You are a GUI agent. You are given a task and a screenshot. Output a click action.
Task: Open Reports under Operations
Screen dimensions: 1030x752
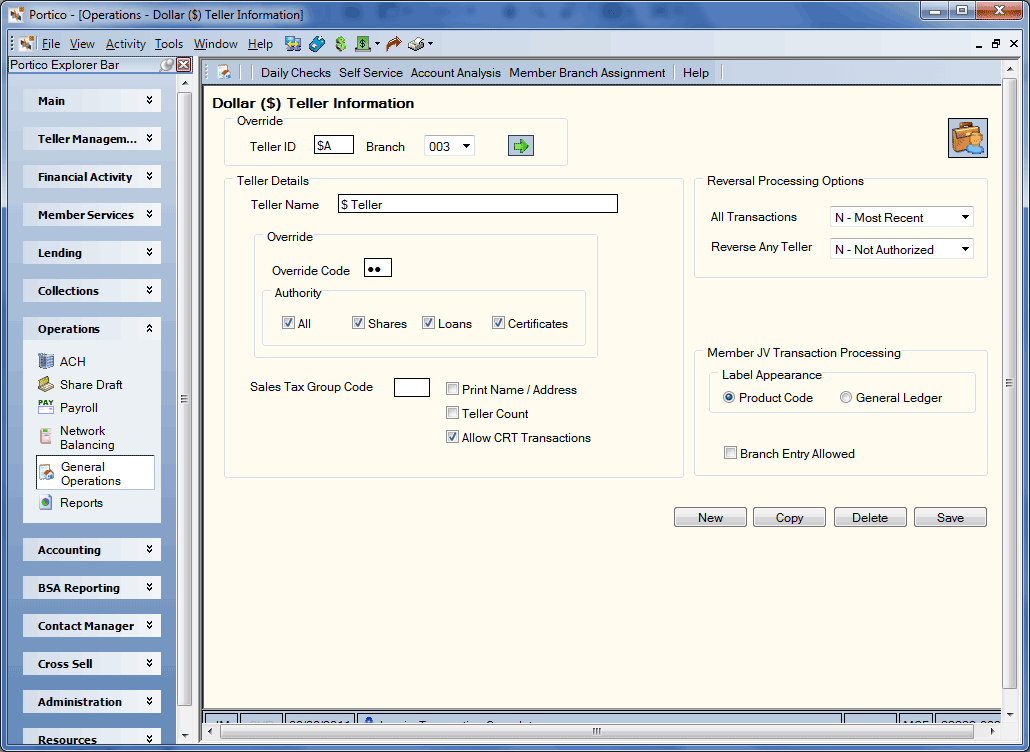(70, 502)
